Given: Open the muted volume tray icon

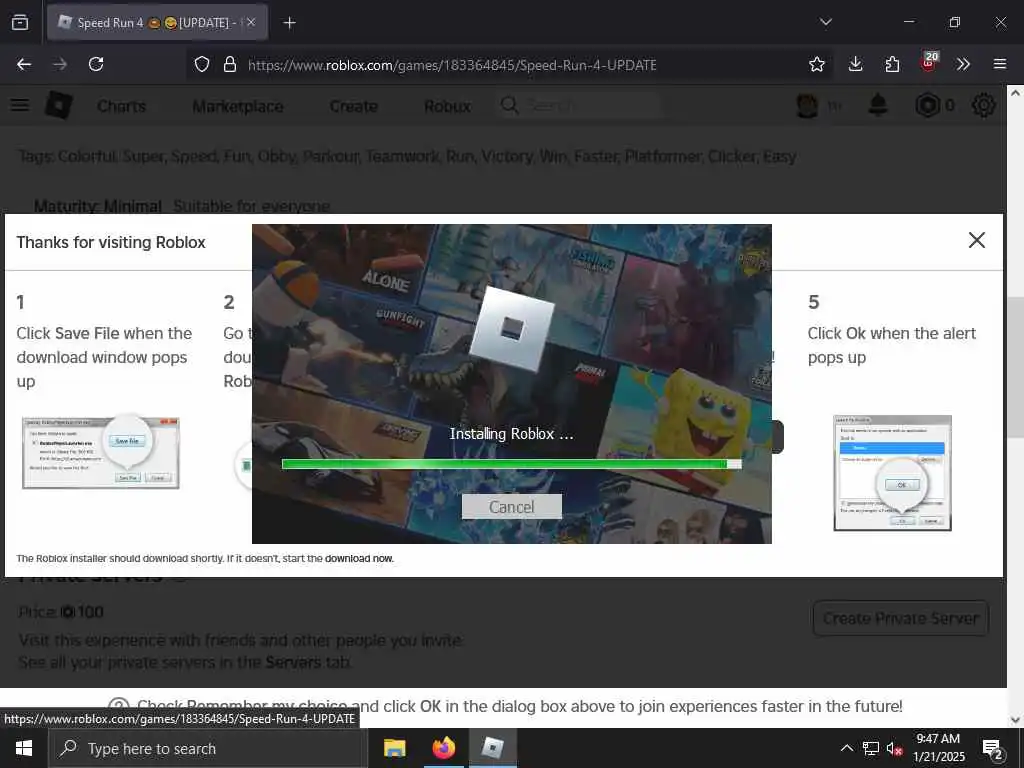Looking at the screenshot, I should [895, 748].
